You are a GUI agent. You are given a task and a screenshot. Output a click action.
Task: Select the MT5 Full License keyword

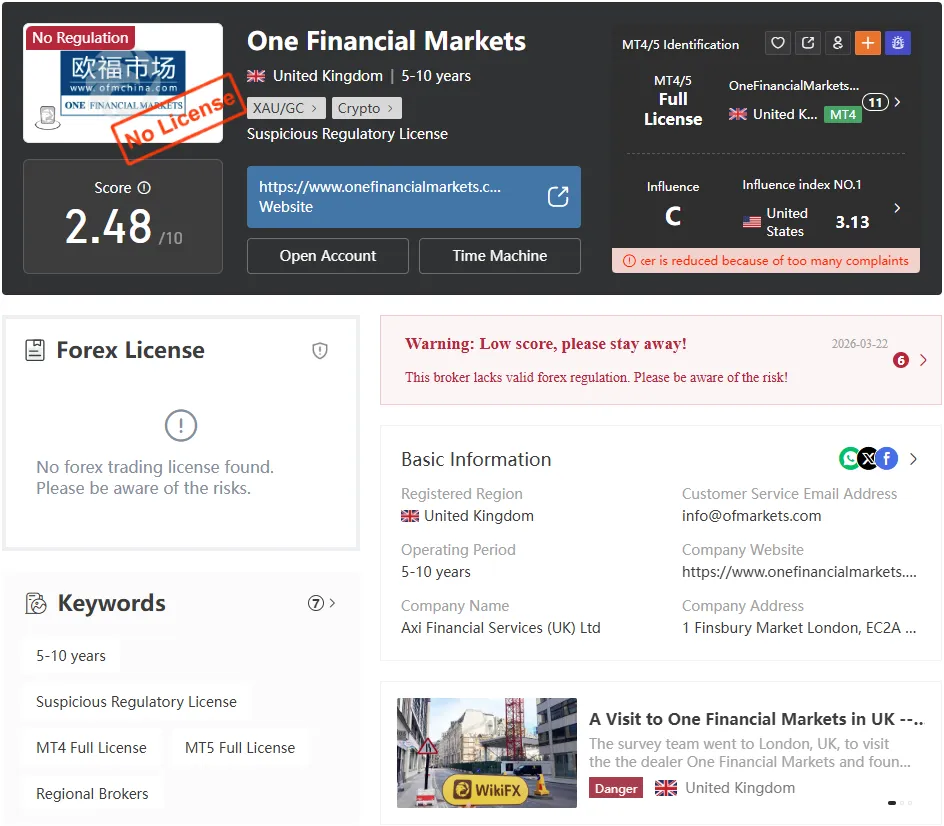[x=240, y=748]
